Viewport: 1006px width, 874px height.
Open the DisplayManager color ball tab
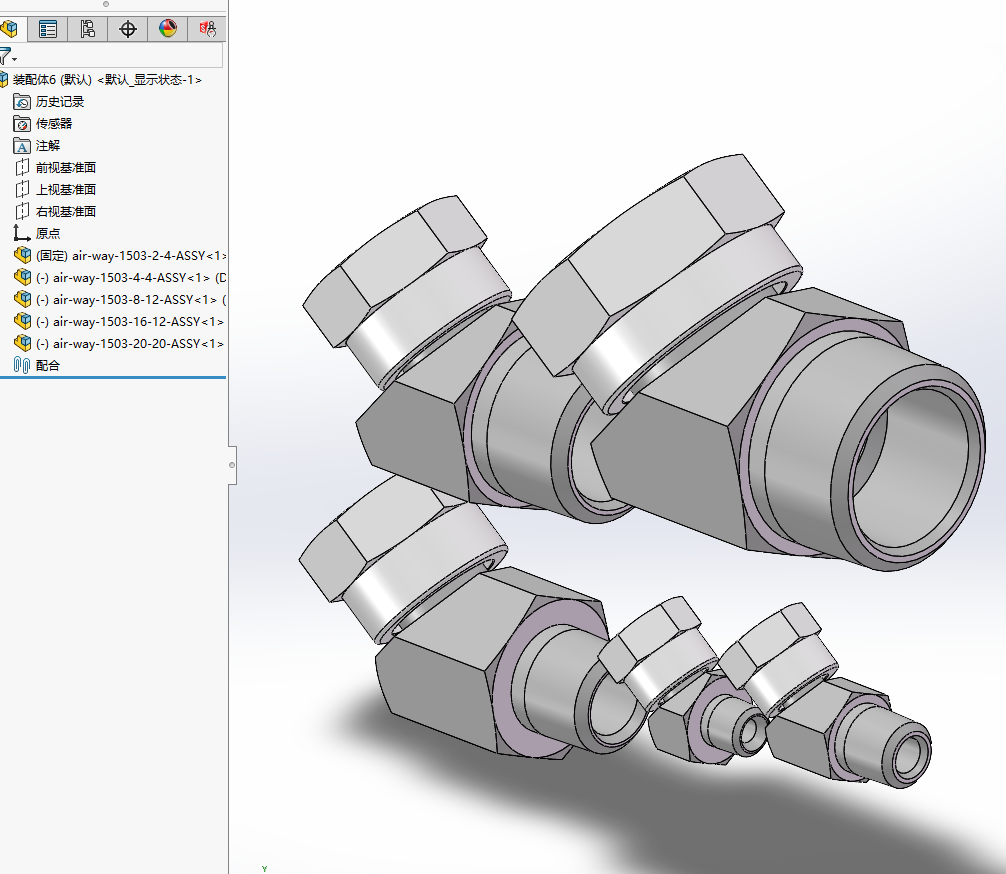point(167,29)
